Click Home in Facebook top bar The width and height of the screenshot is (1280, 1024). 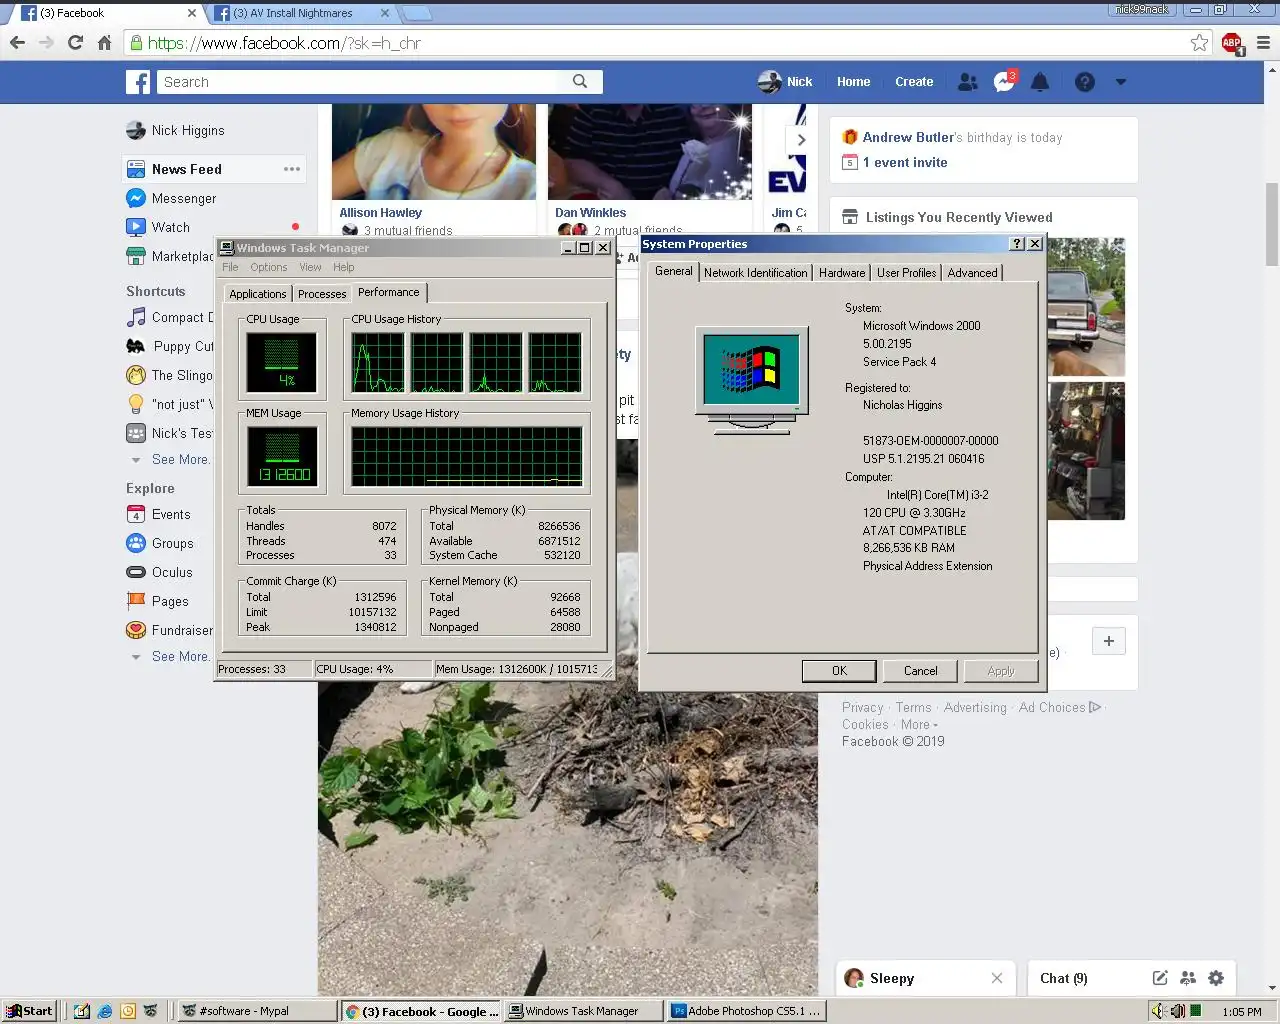[x=853, y=82]
